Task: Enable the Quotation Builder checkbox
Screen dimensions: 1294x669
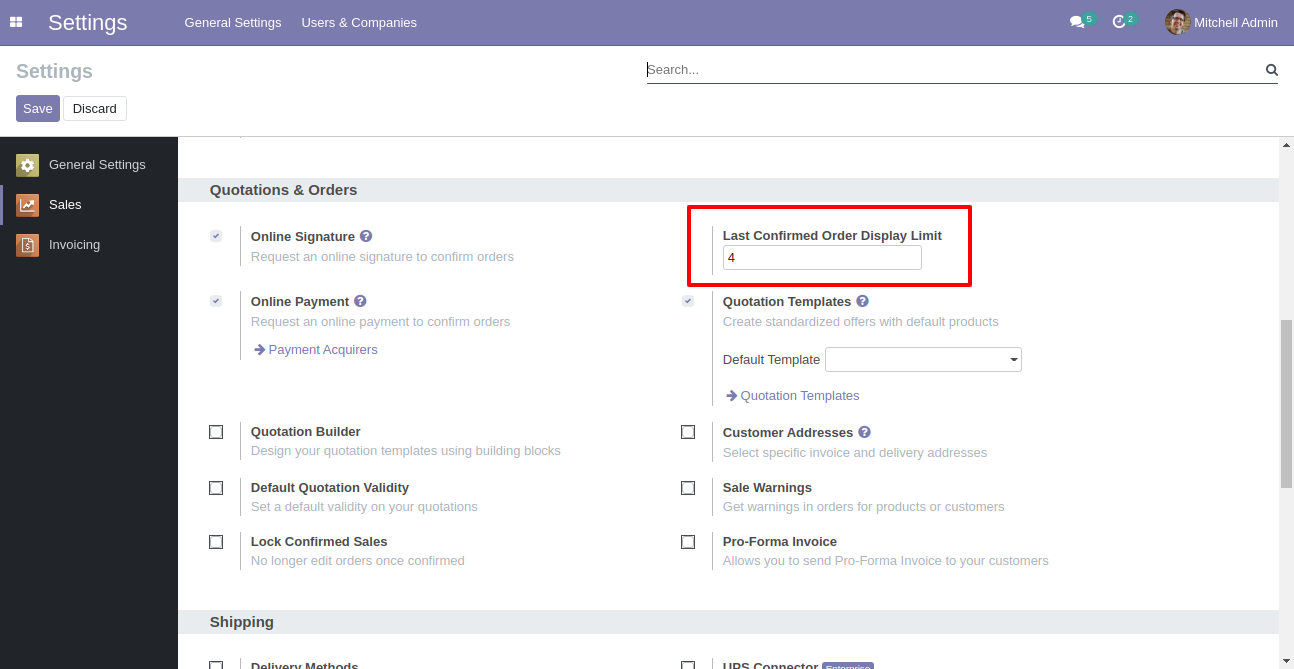Action: tap(216, 432)
